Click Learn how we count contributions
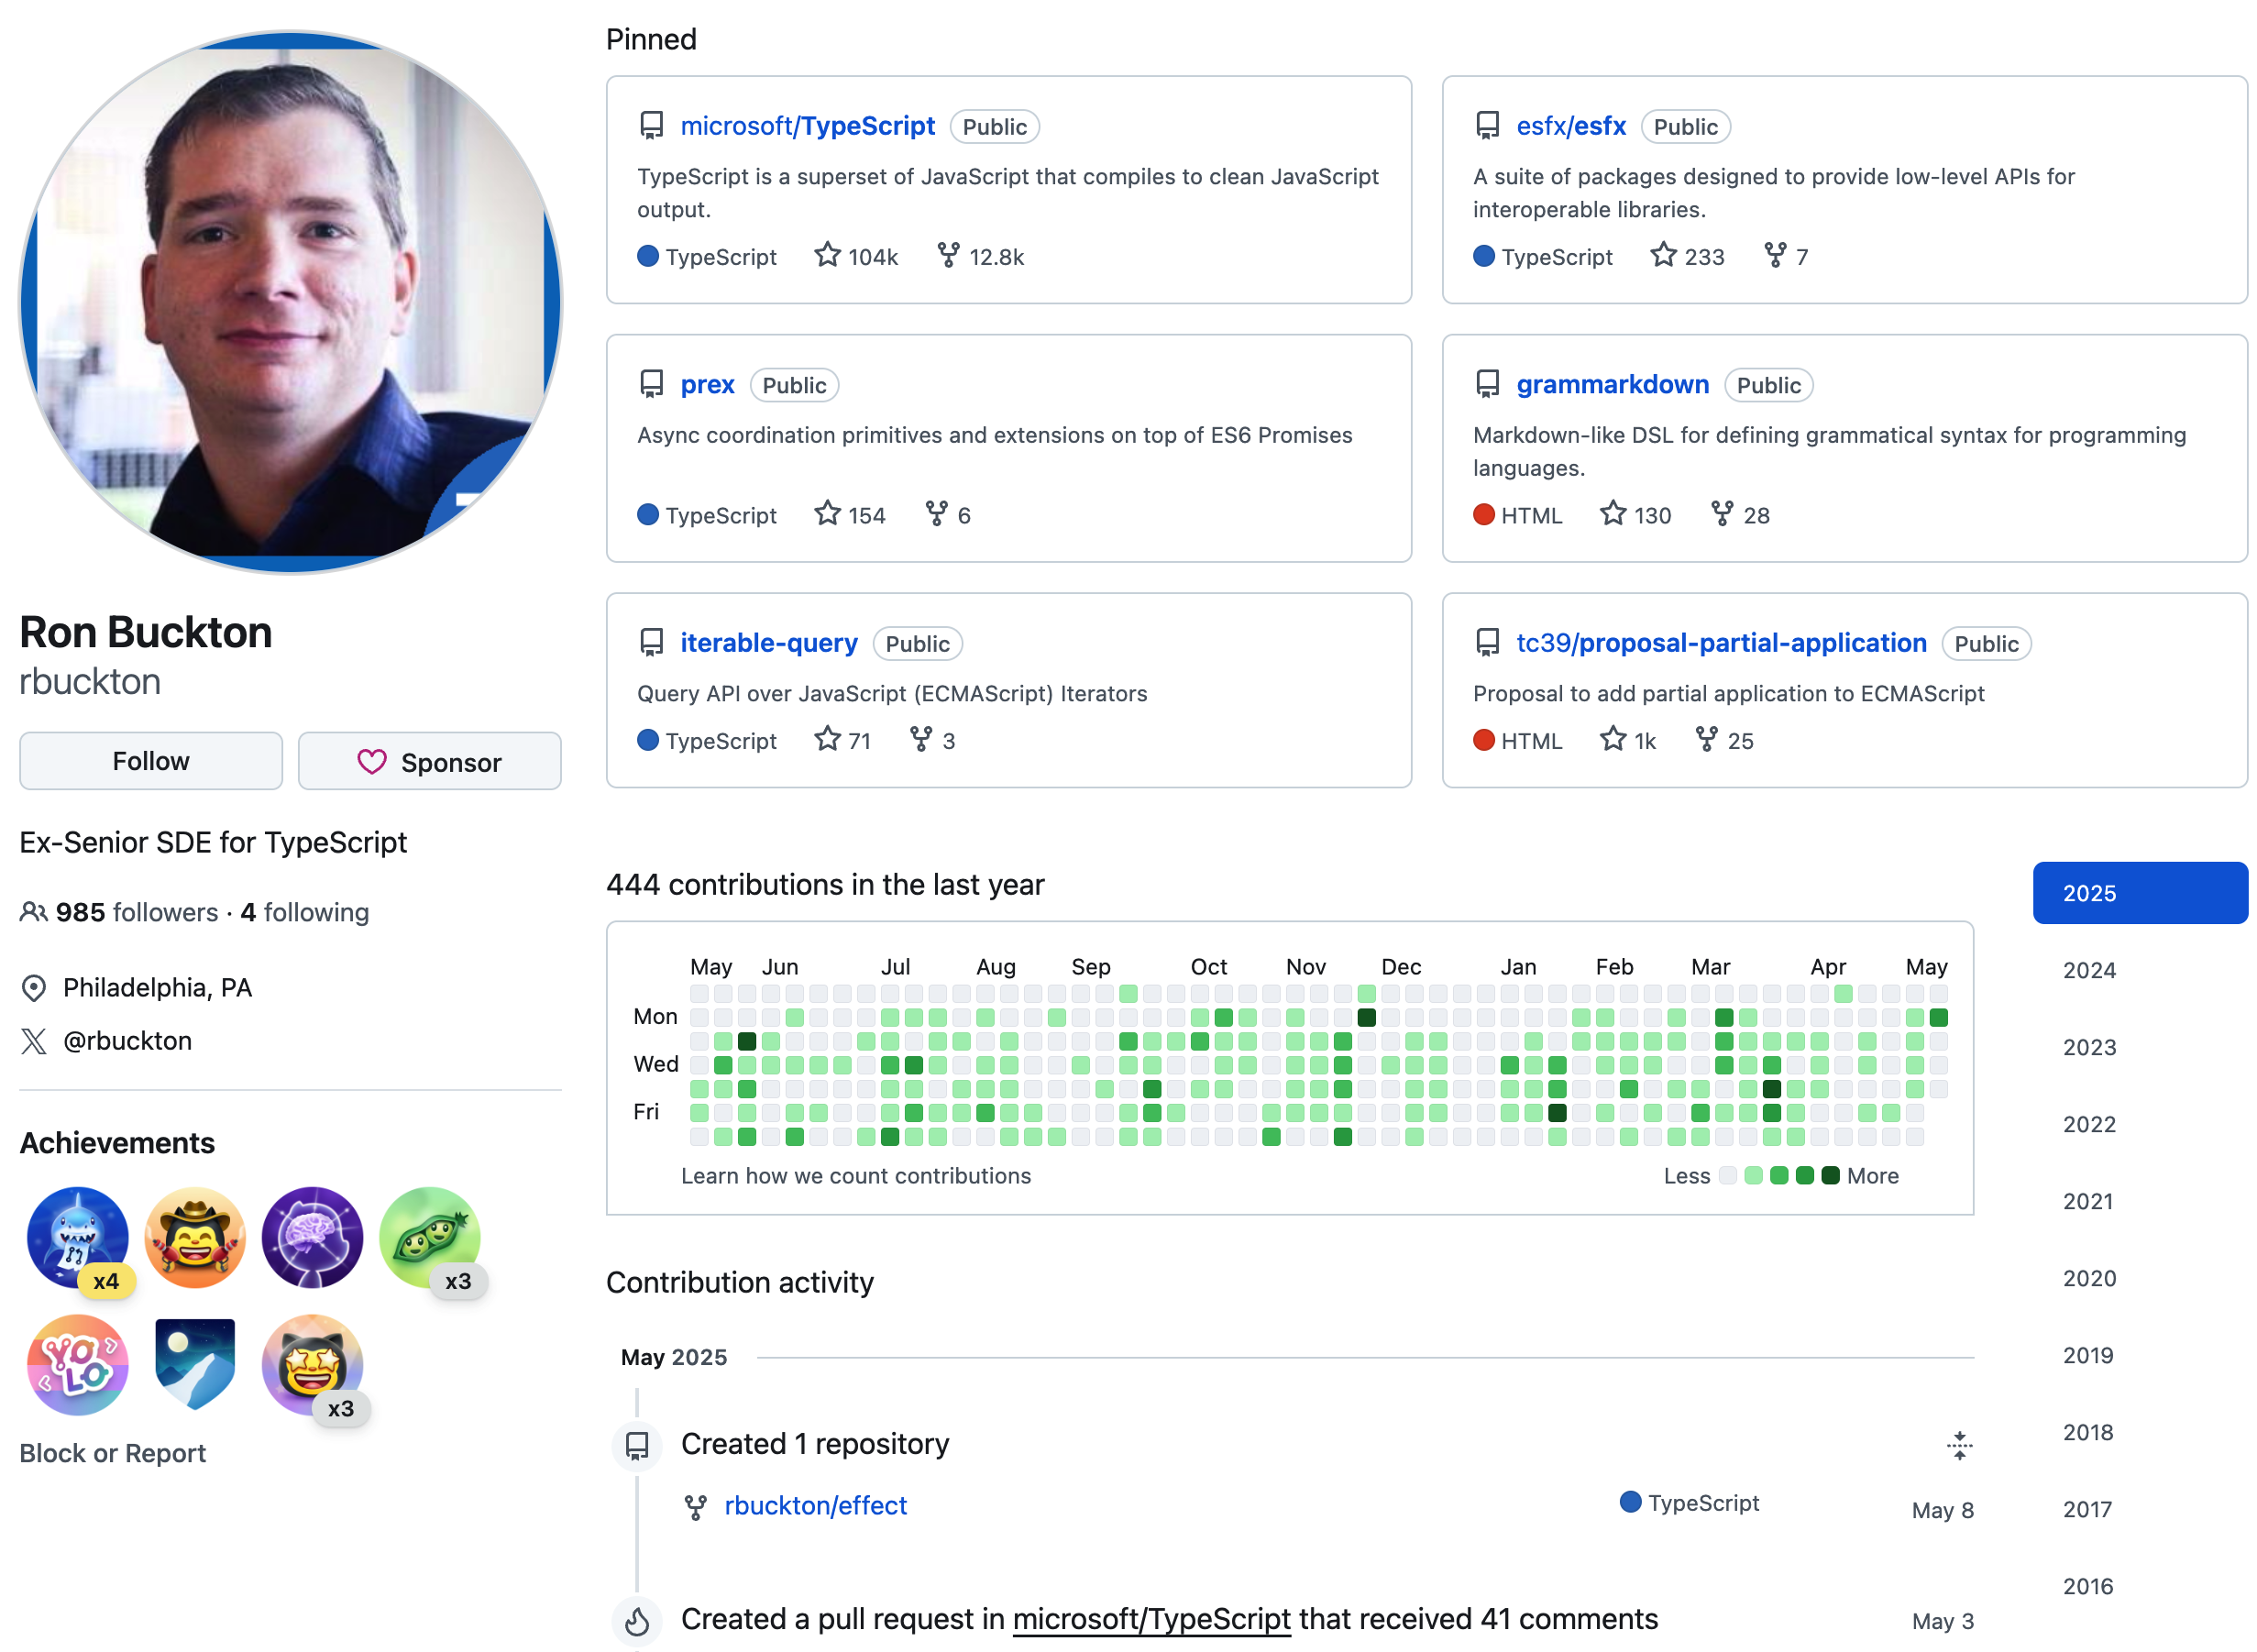Viewport: 2257px width, 1652px height. (856, 1176)
